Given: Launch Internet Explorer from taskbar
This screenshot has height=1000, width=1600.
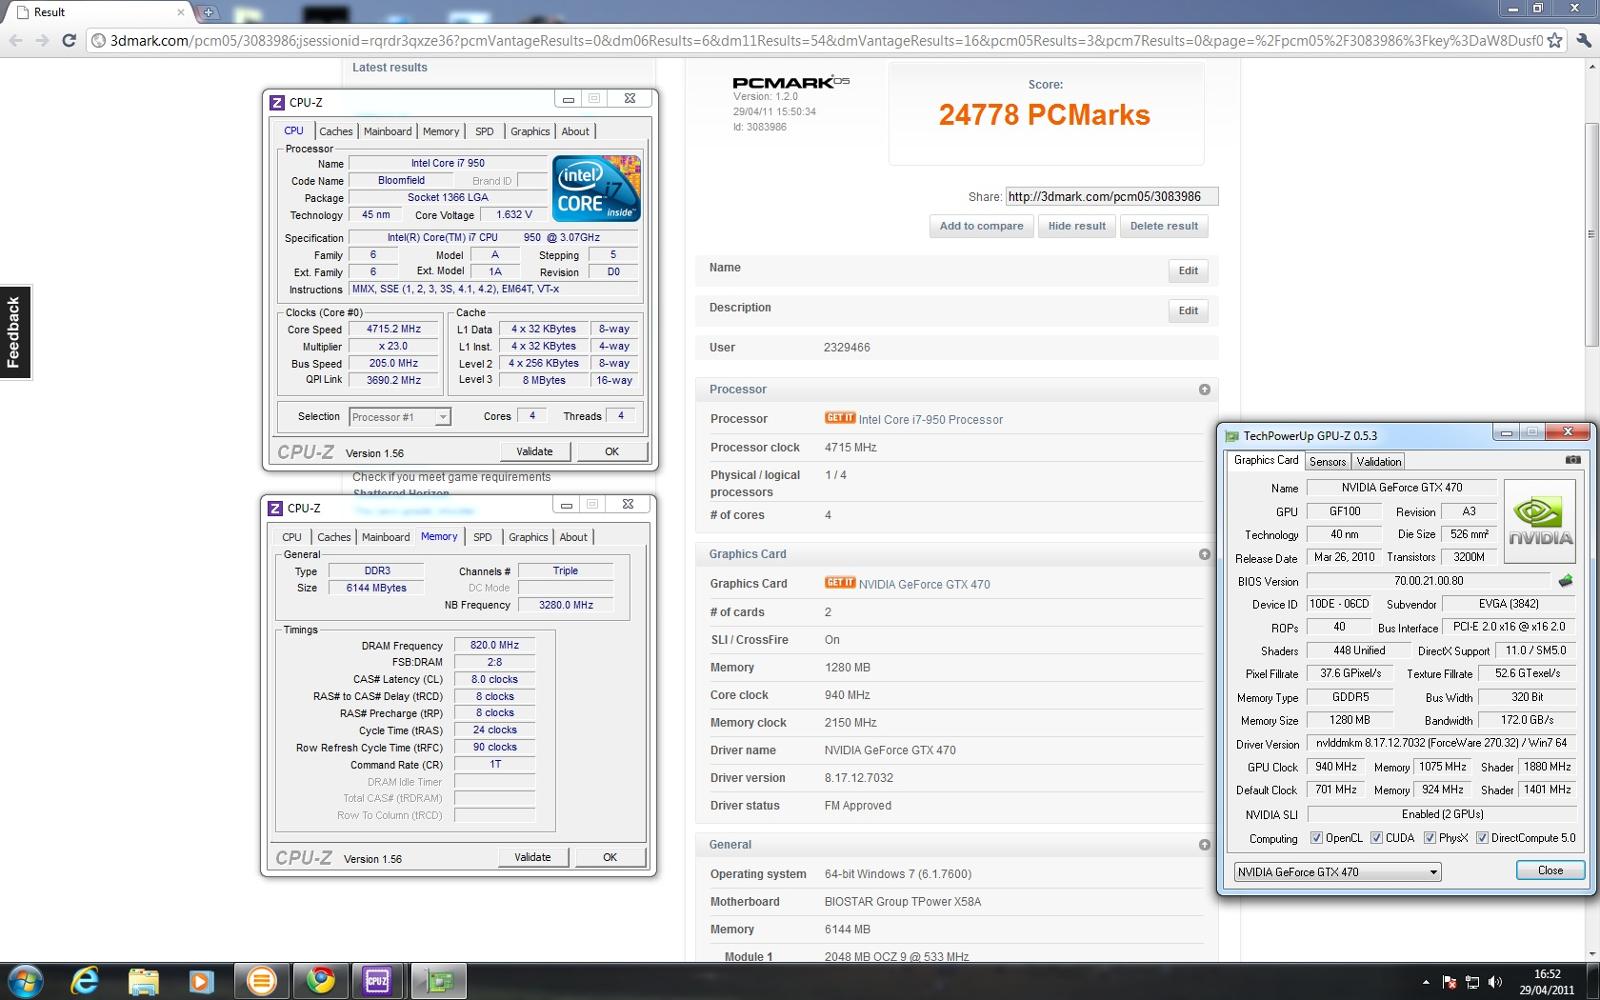Looking at the screenshot, I should click(x=85, y=981).
